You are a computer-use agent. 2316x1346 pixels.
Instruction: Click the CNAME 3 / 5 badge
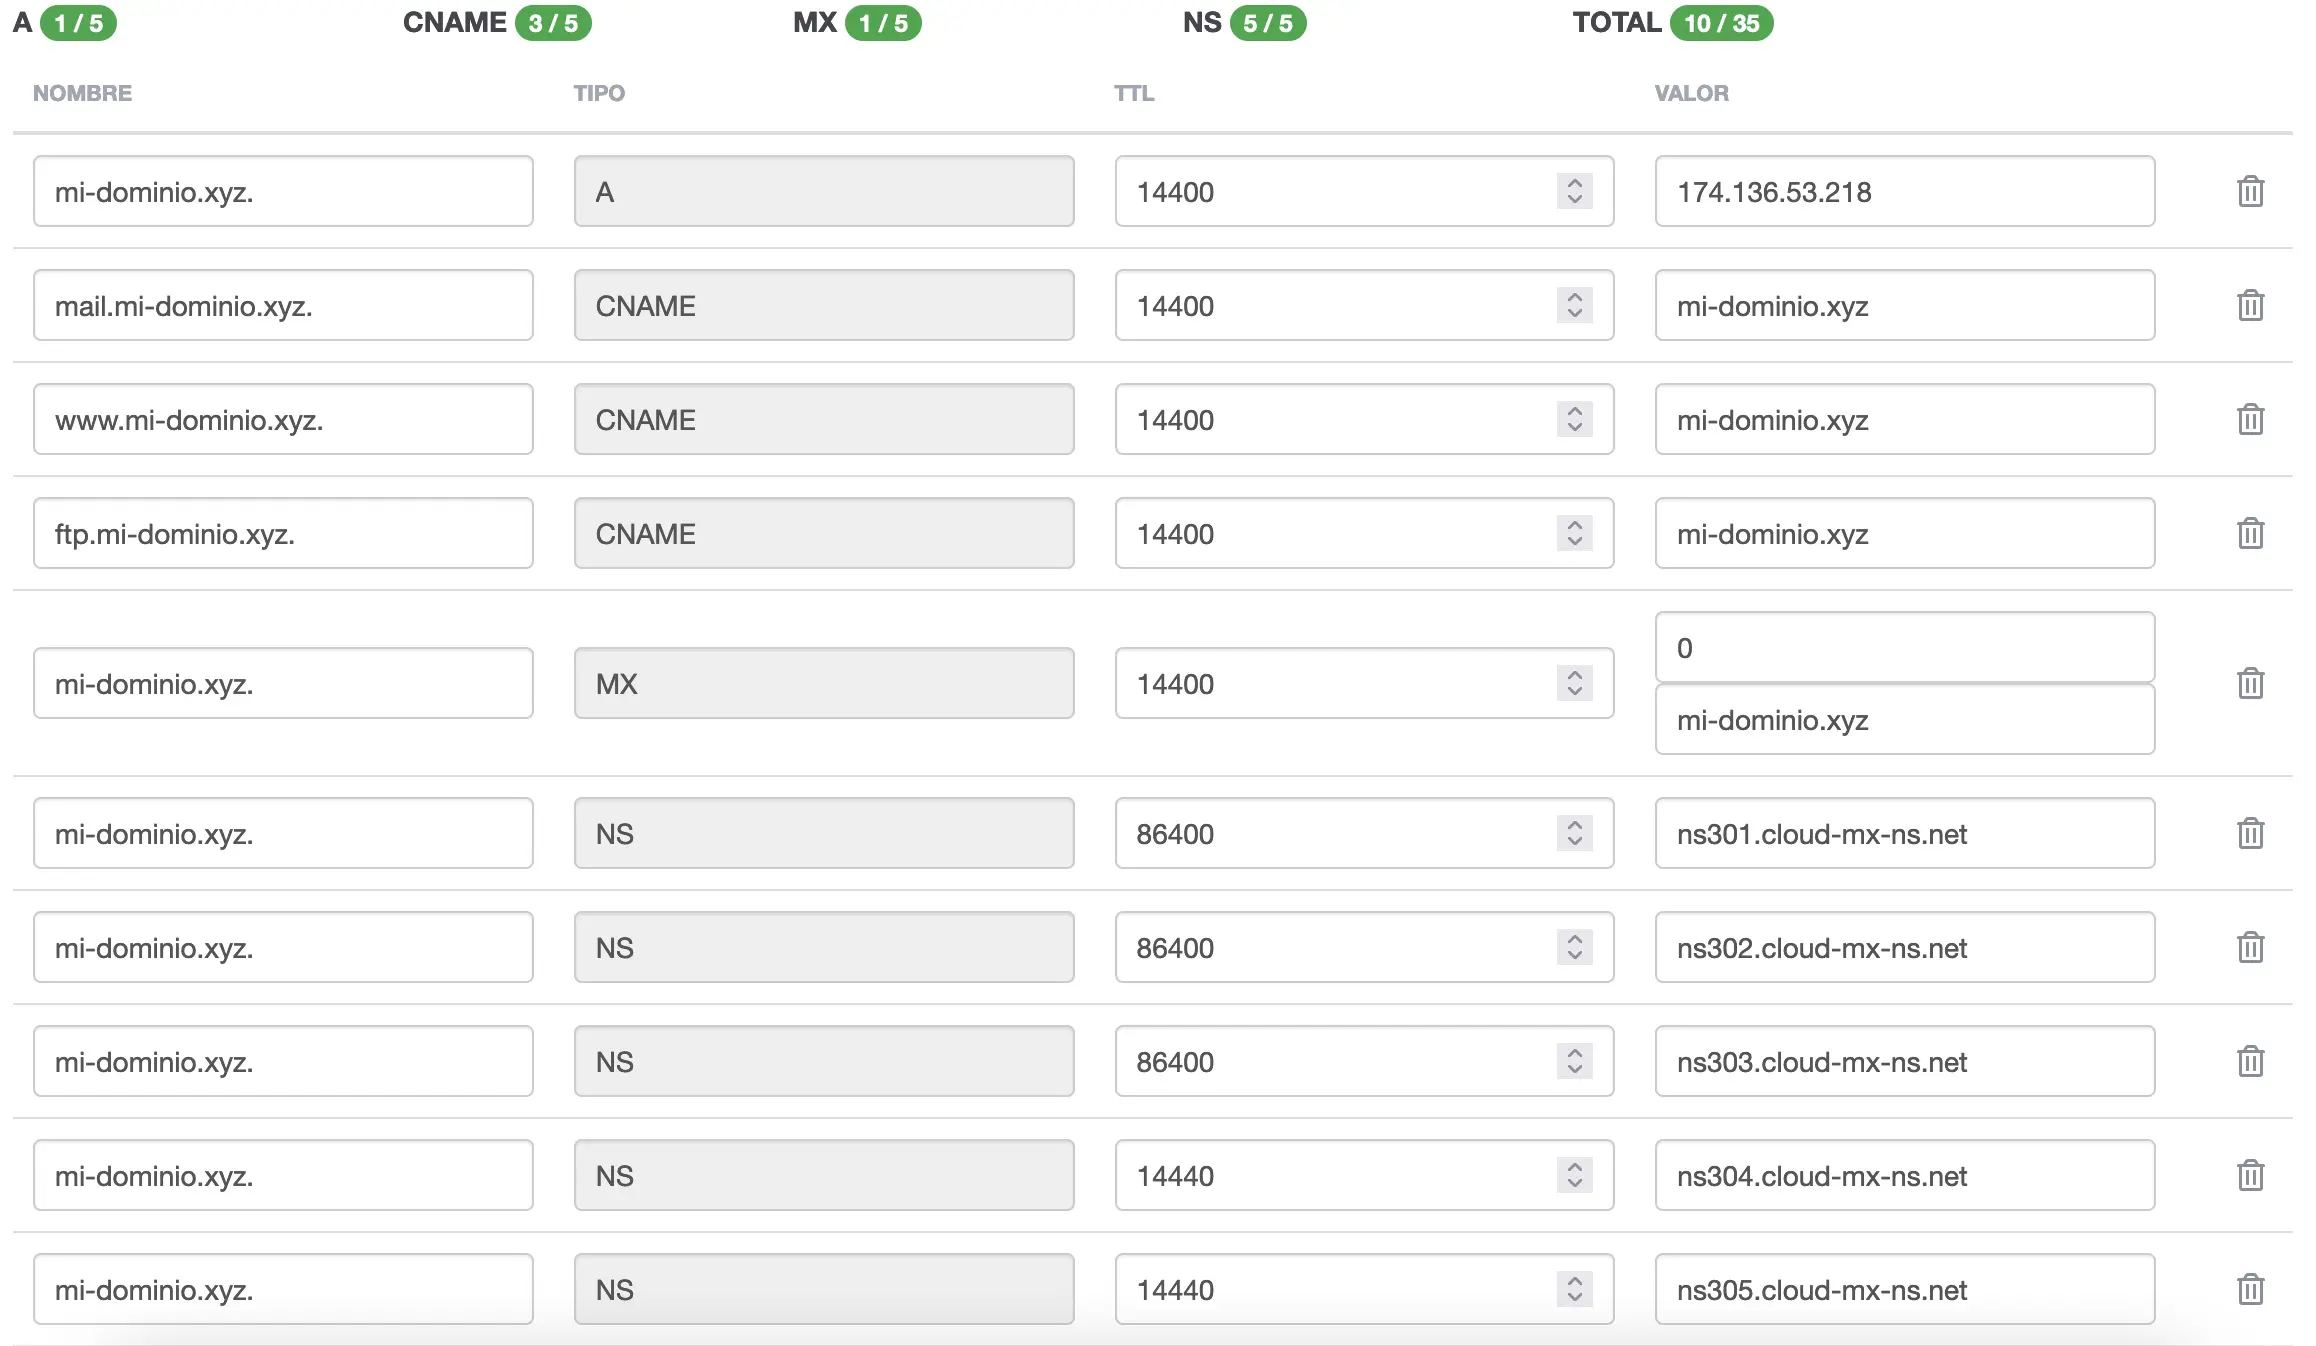(553, 23)
